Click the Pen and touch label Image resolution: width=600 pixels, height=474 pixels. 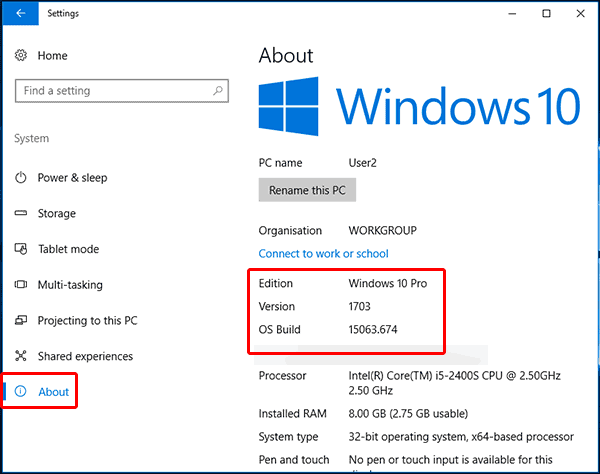[294, 459]
